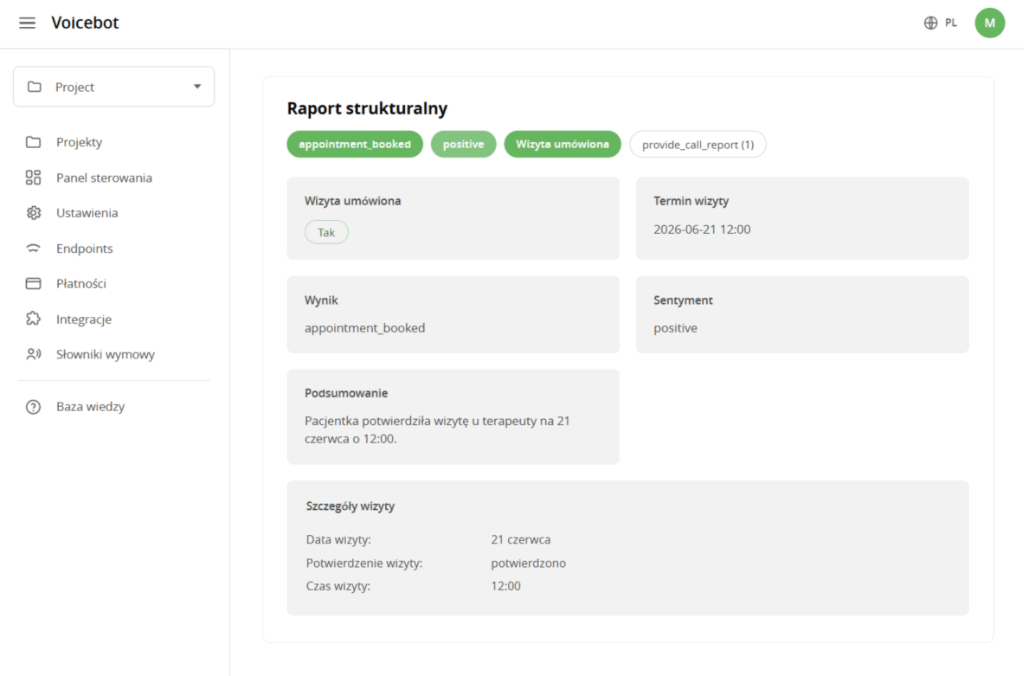This screenshot has width=1024, height=676.
Task: Go to Panel sterowania menu item
Action: coord(104,178)
